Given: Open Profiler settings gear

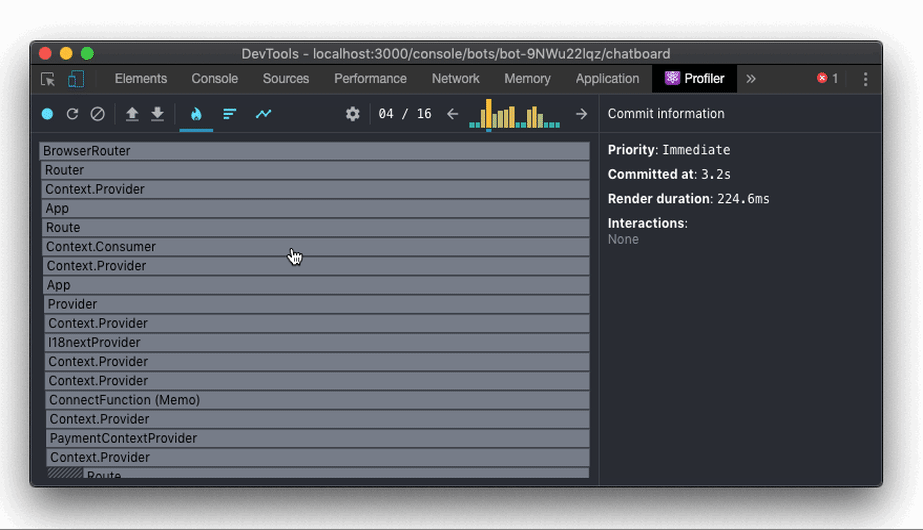Looking at the screenshot, I should (x=353, y=114).
